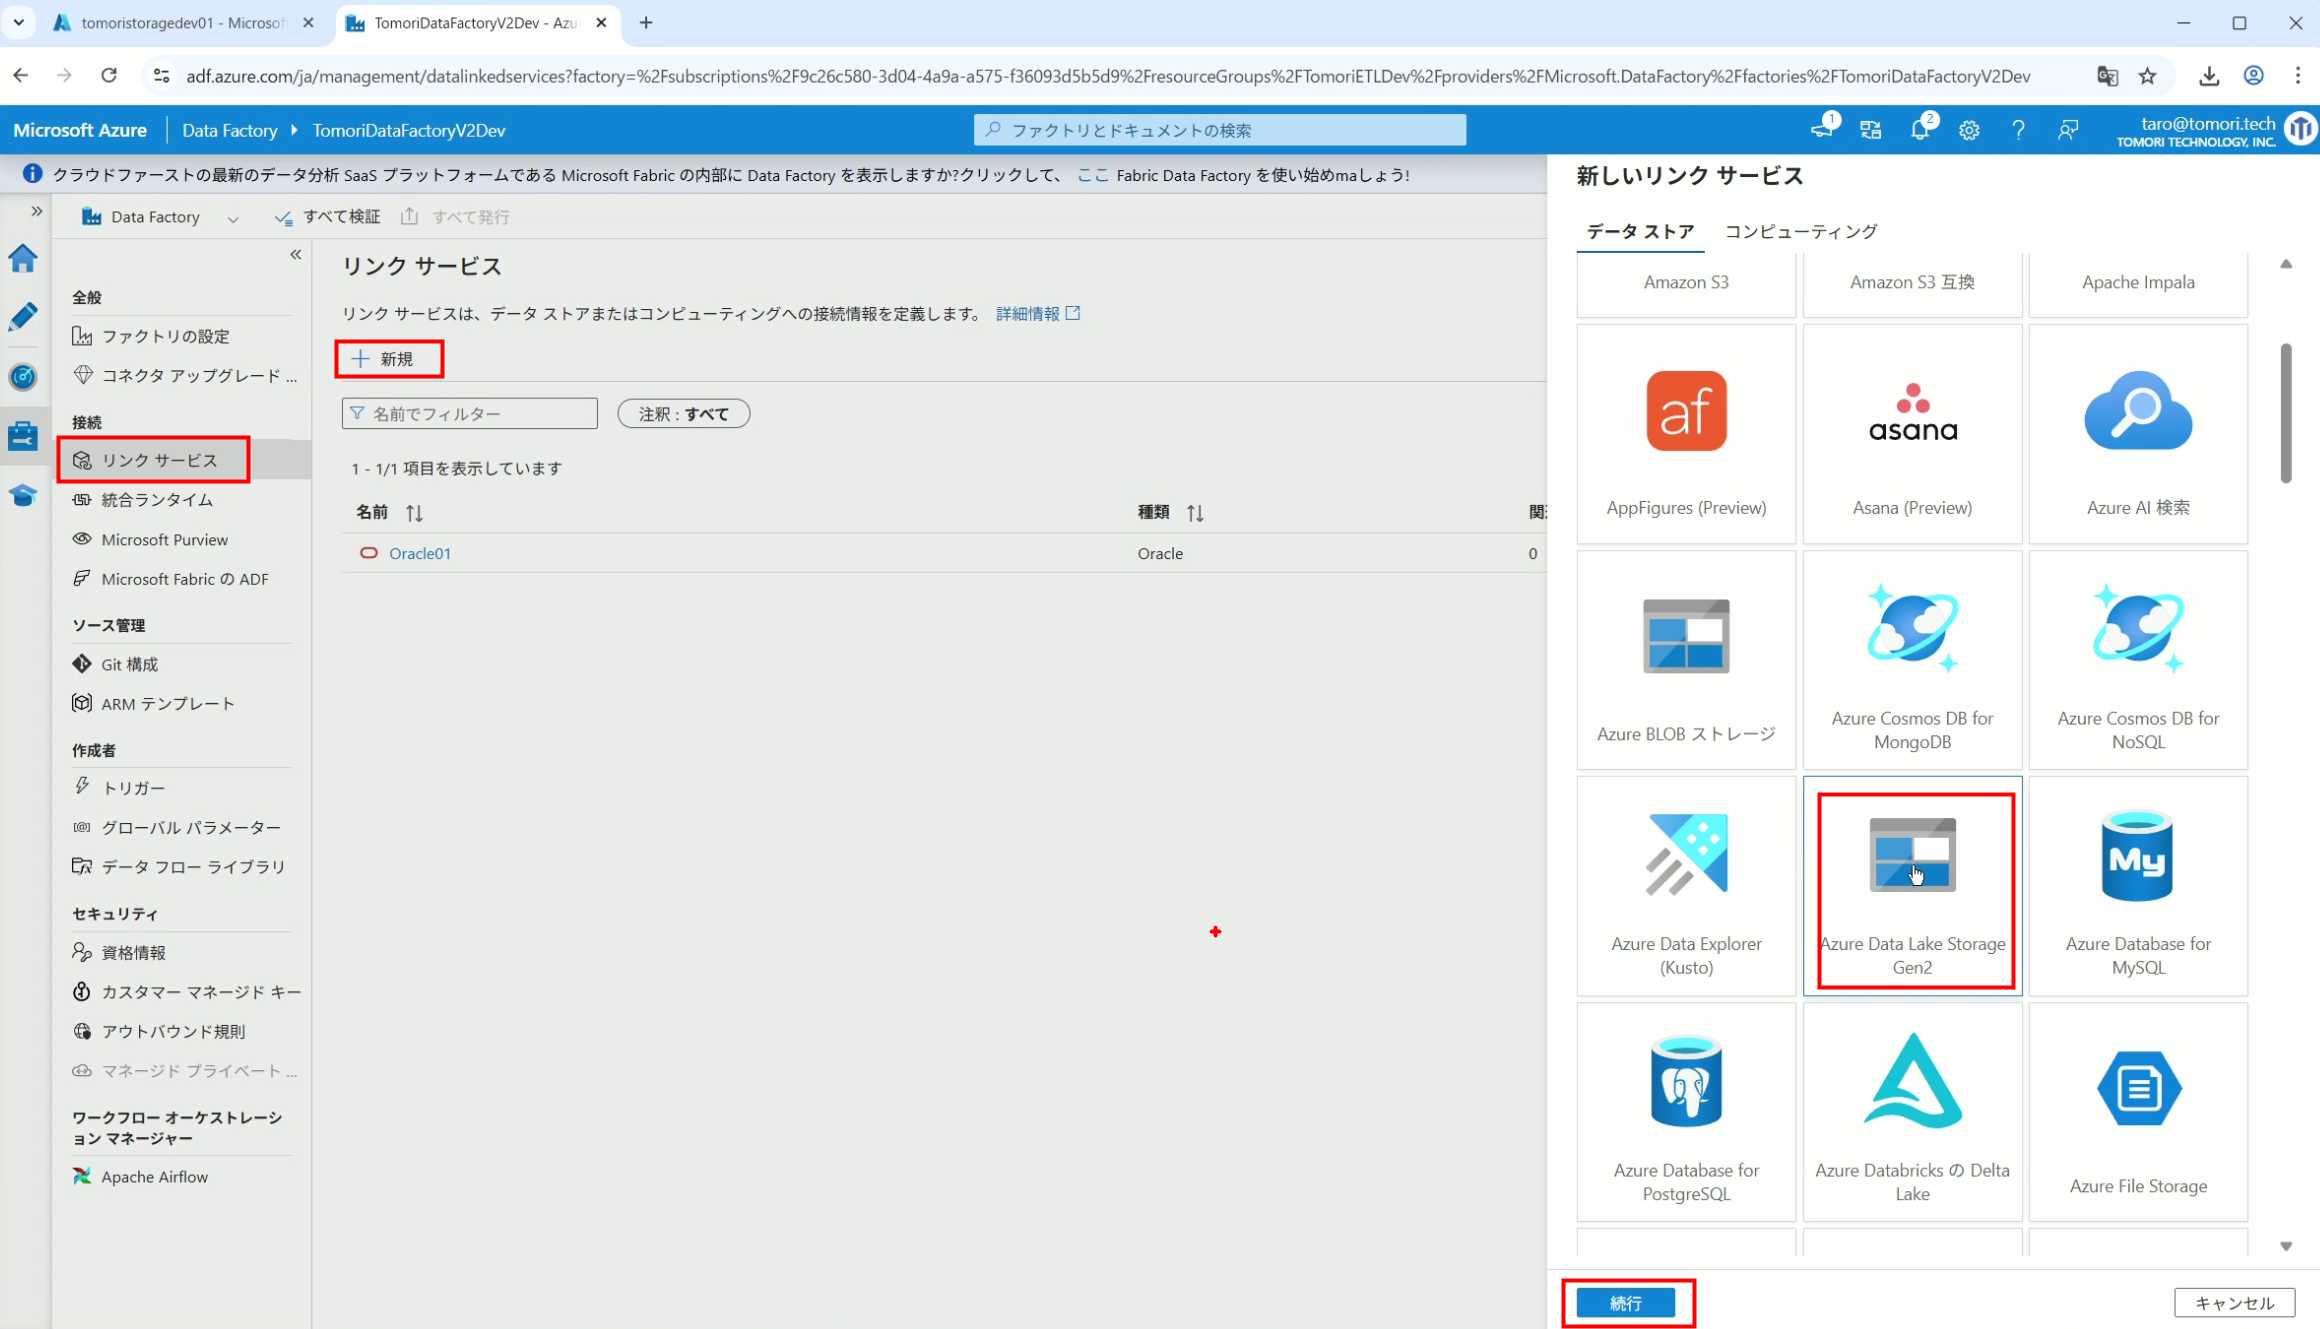Click the Home icon in left rail

point(23,258)
